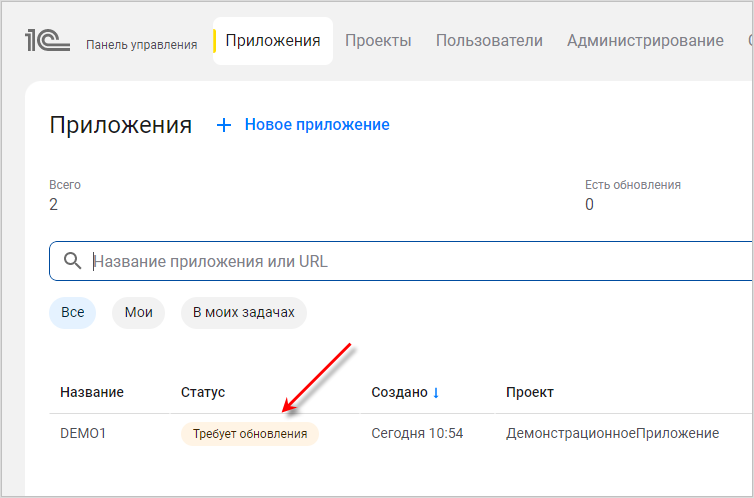Viewport: 754px width, 498px height.
Task: Sort by the Название column header
Action: [92, 392]
